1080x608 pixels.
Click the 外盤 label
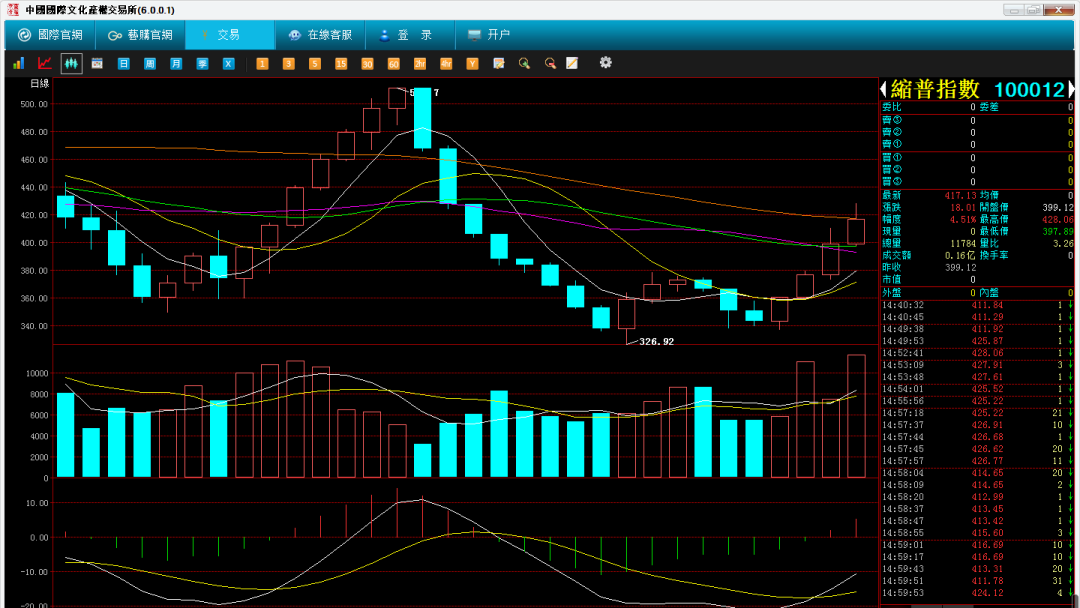(892, 293)
